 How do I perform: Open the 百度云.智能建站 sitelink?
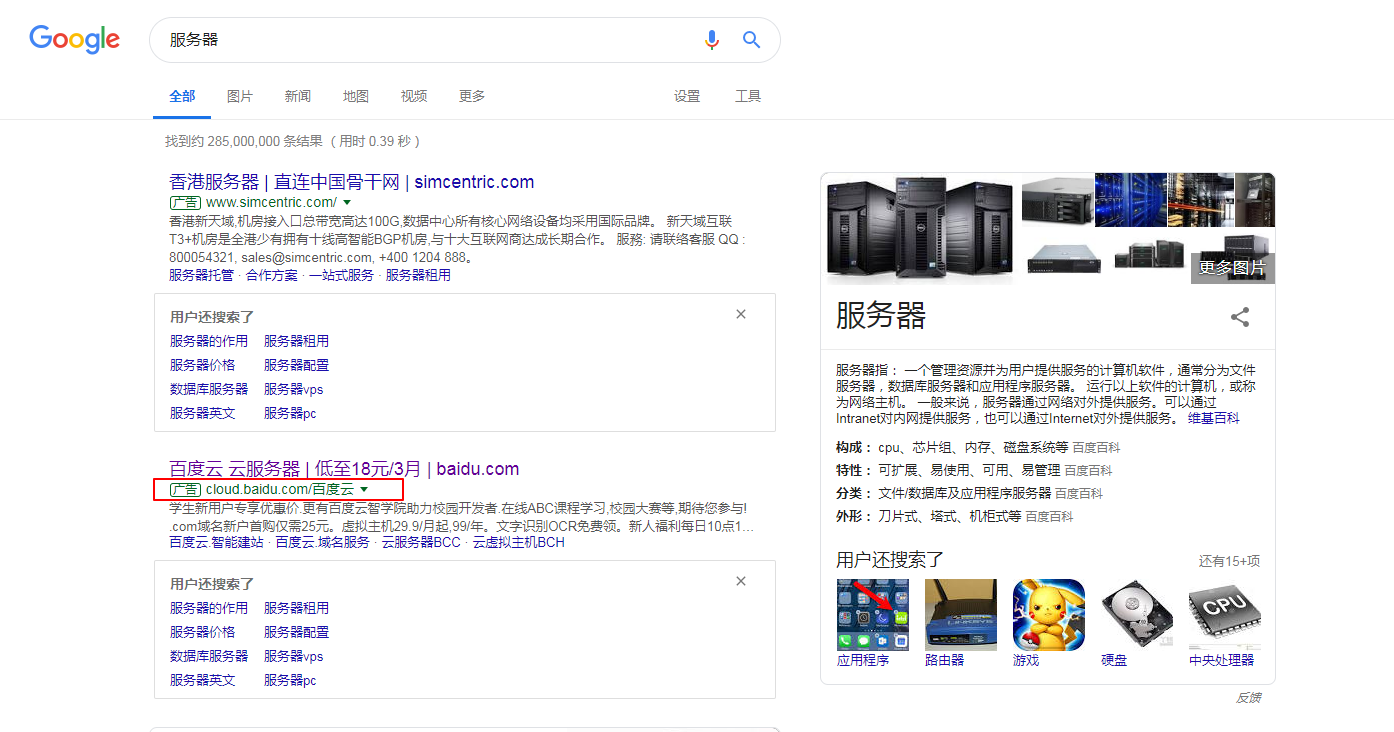(216, 542)
